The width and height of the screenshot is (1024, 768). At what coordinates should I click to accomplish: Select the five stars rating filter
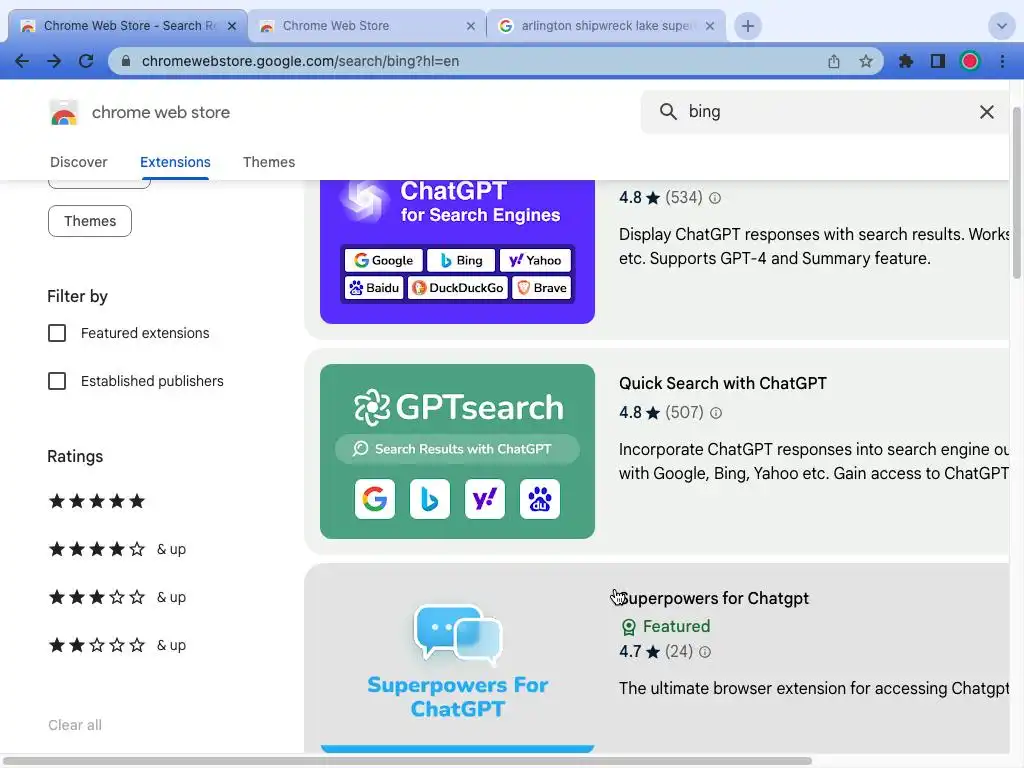(97, 502)
